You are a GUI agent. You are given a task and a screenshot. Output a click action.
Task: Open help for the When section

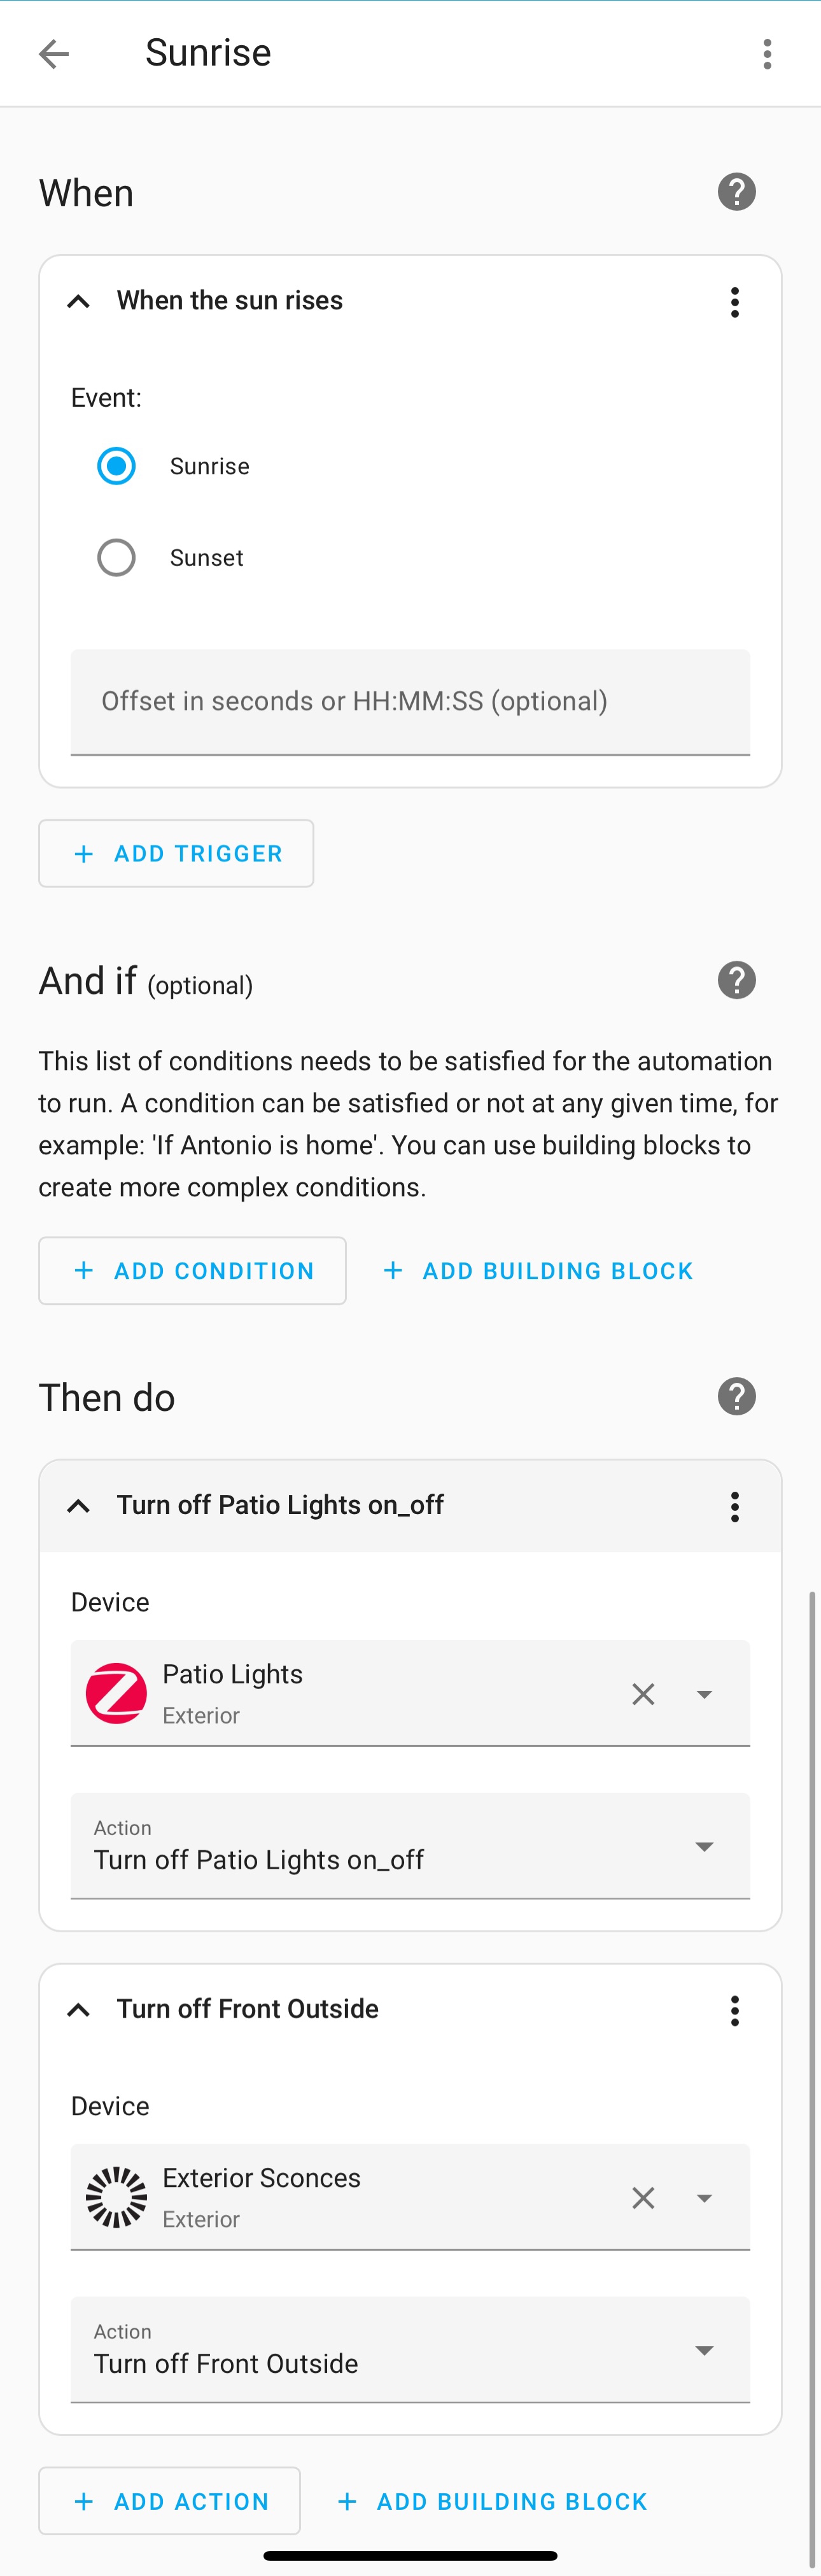(x=736, y=192)
